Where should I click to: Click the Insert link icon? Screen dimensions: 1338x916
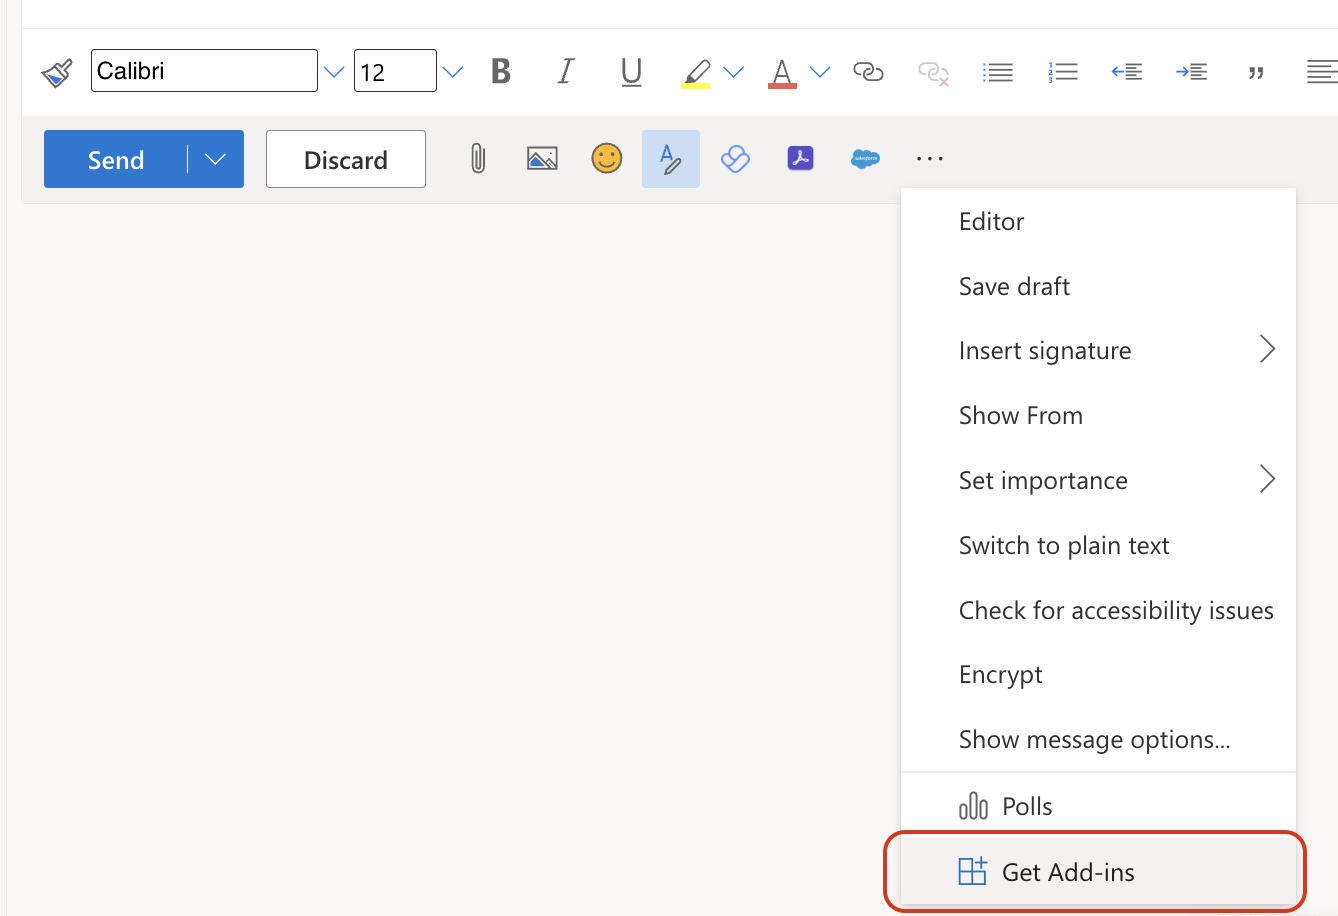(868, 72)
